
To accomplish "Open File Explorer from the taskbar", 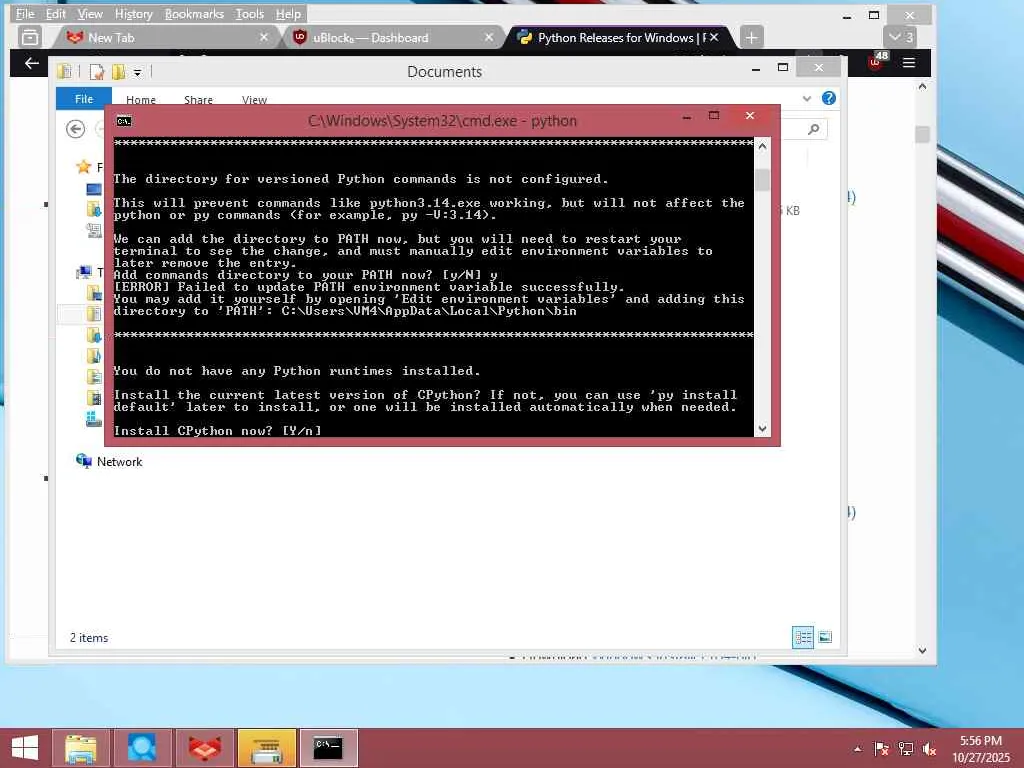I will point(80,748).
